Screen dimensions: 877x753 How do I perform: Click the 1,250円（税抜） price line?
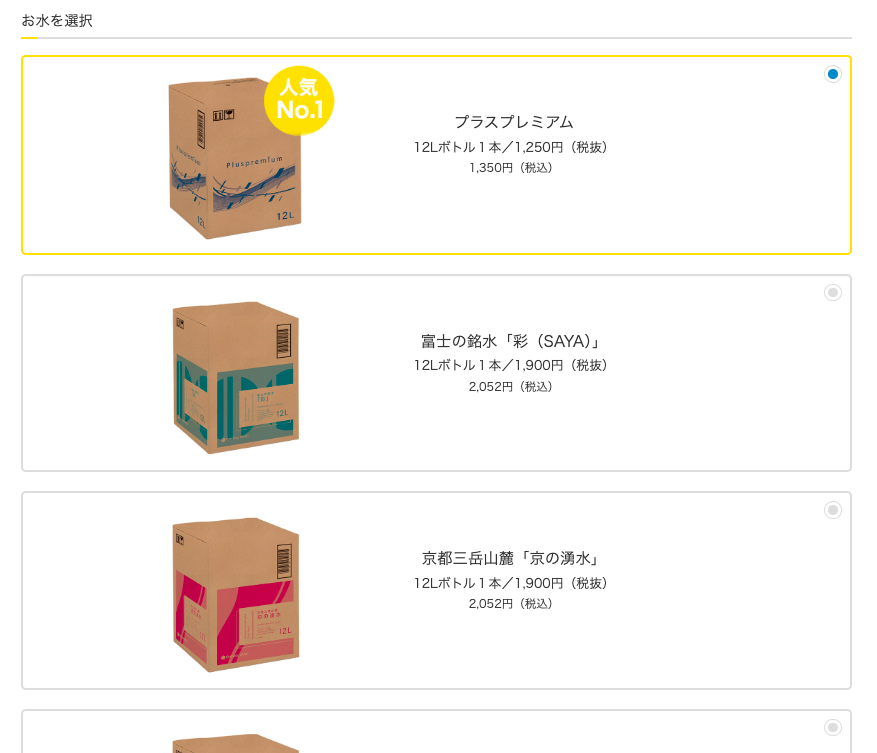[511, 147]
